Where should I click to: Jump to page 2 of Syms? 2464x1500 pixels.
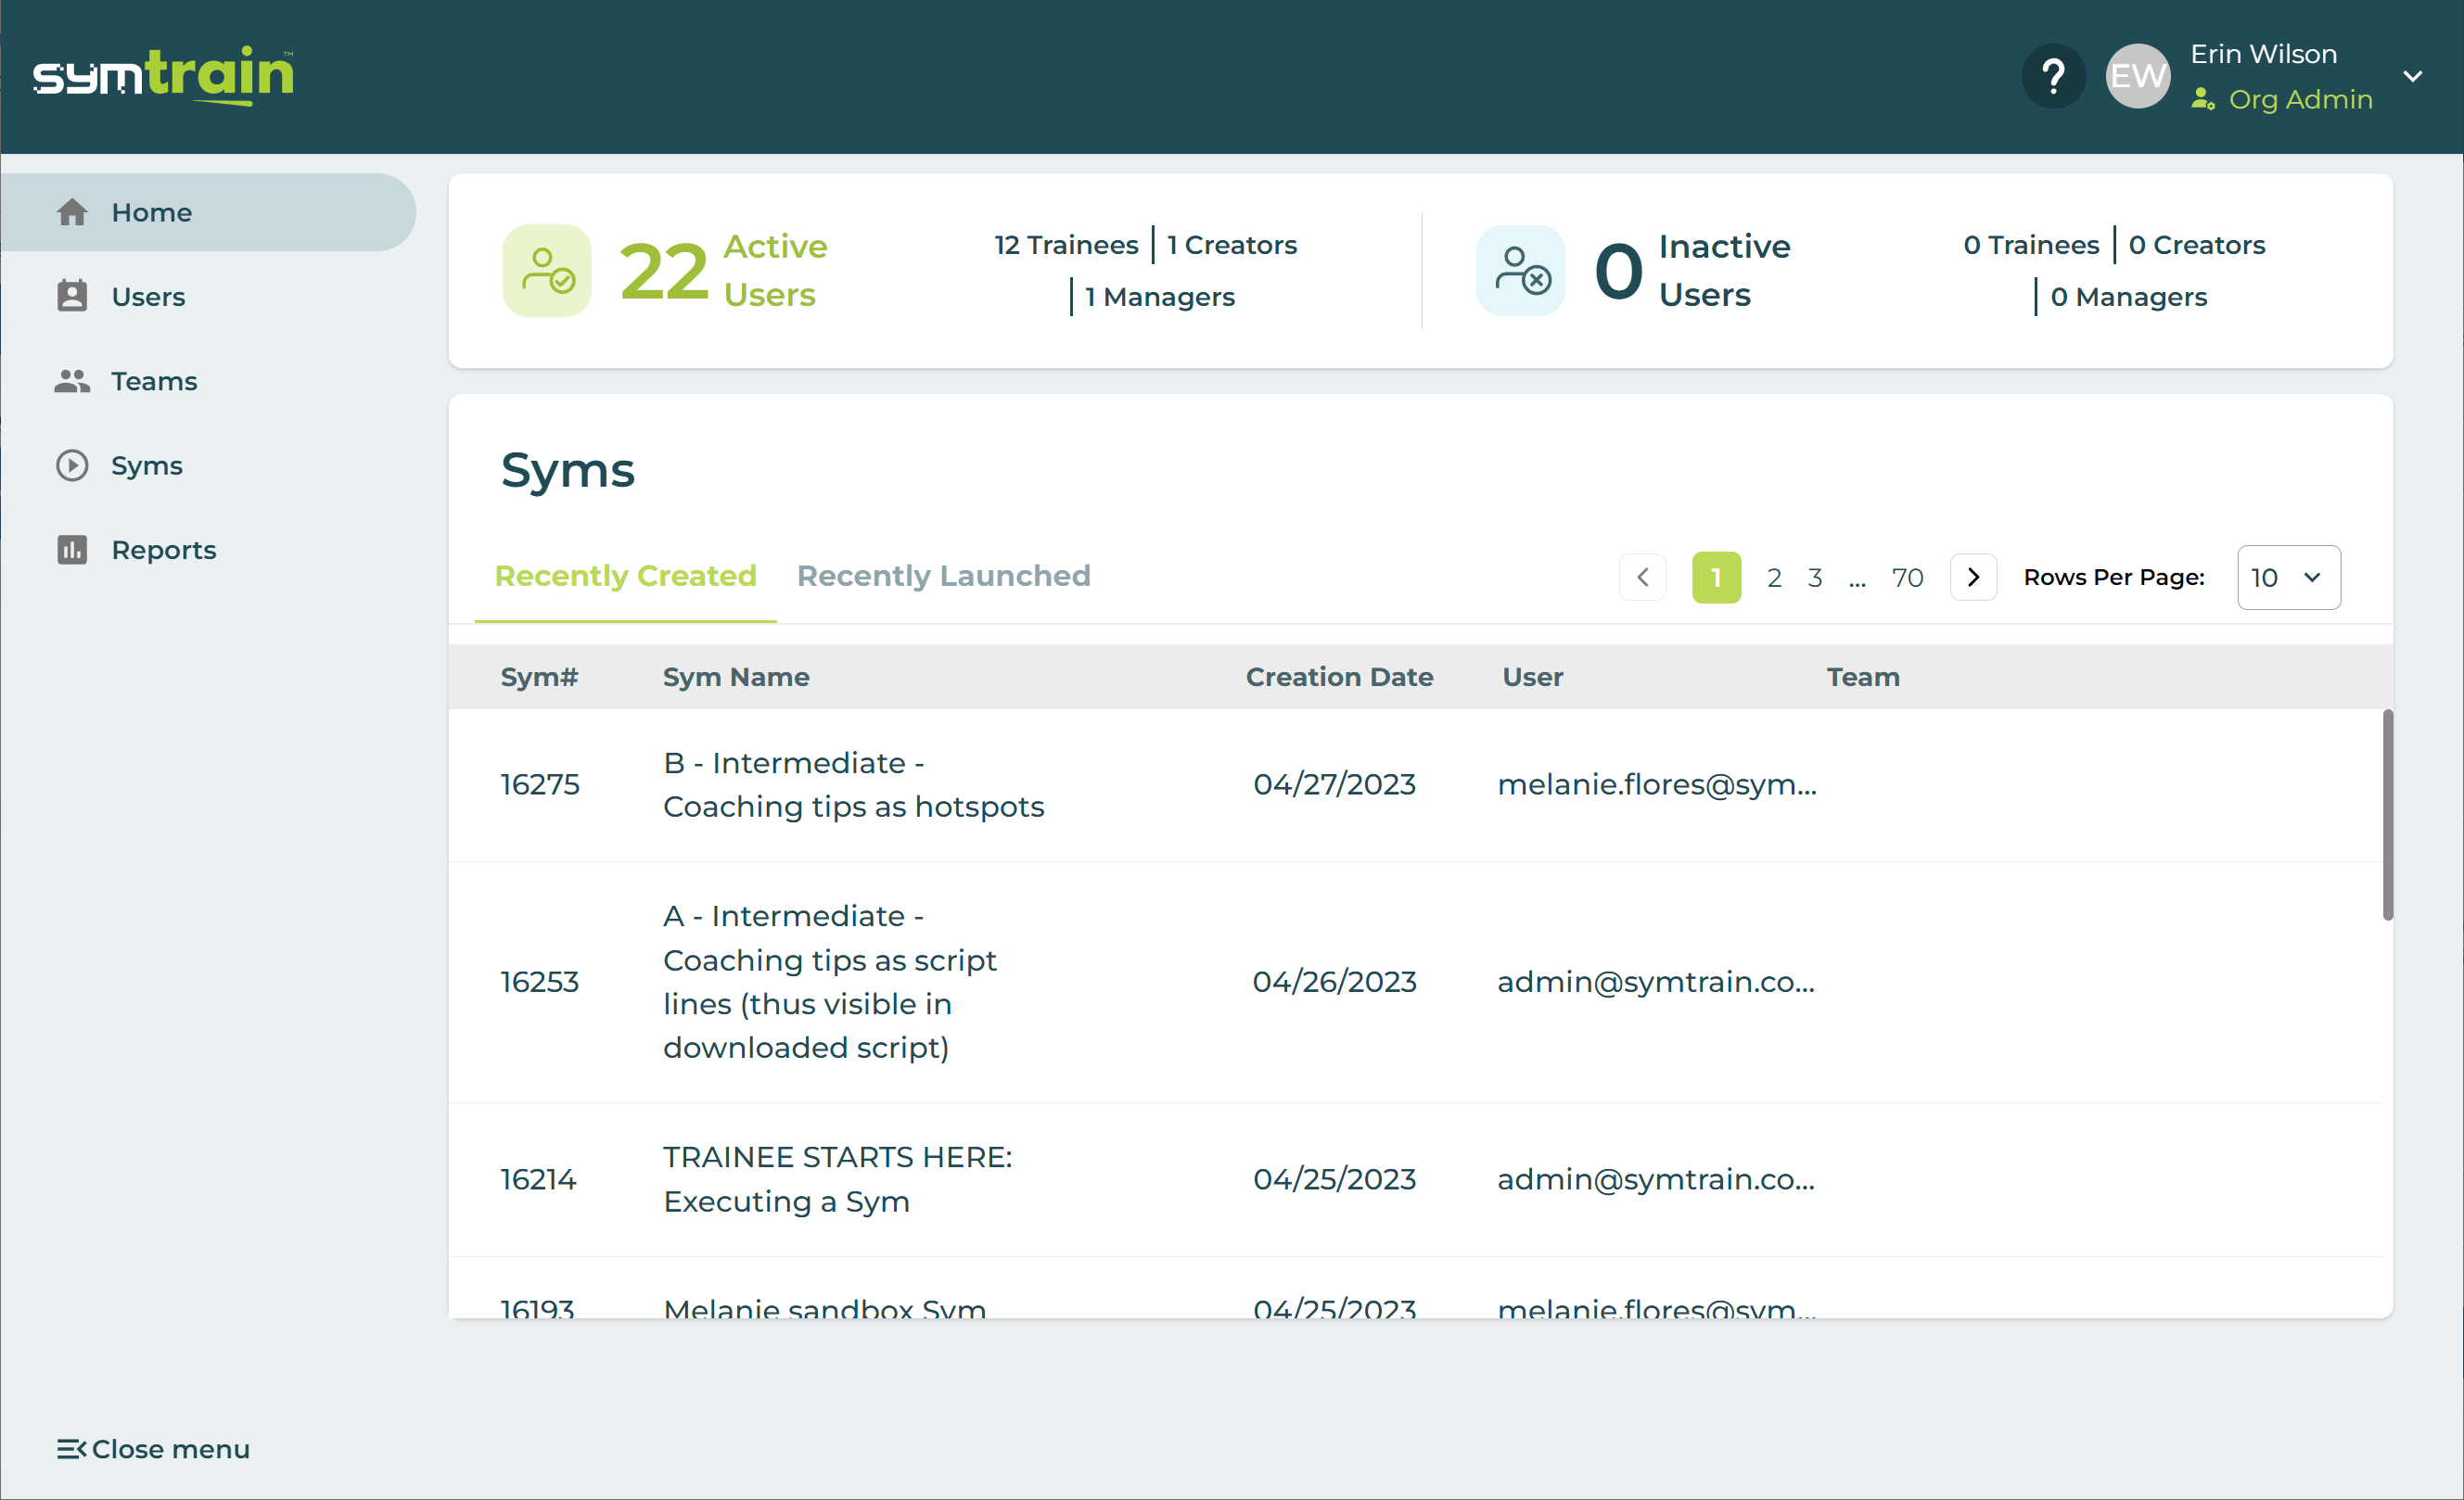[x=1774, y=577]
